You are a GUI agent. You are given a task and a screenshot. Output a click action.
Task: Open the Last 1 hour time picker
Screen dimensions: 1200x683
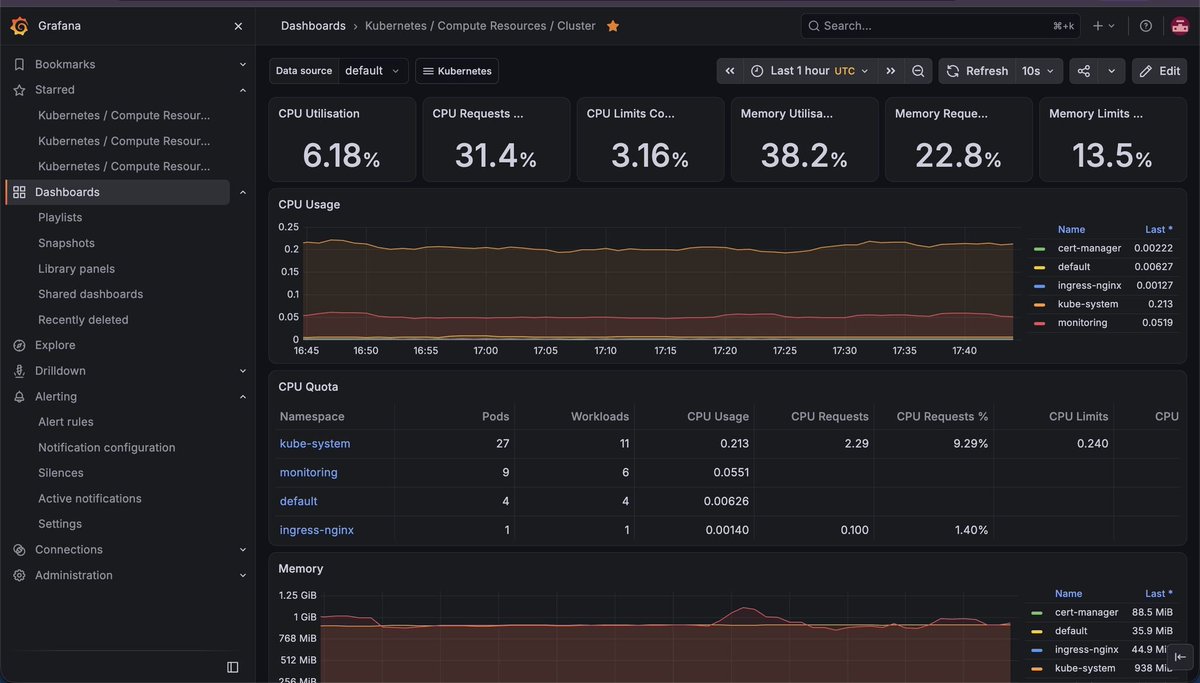coord(811,71)
